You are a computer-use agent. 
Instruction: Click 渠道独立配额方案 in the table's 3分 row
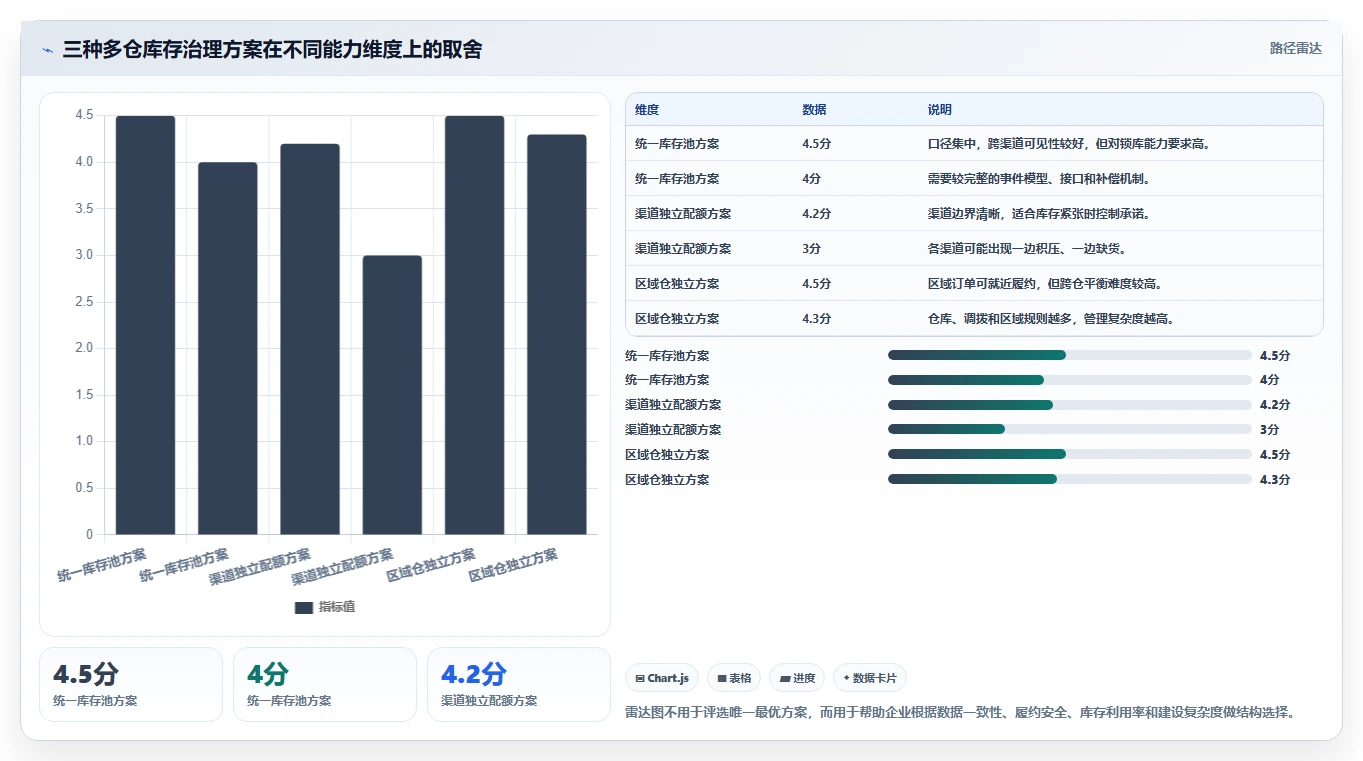tap(683, 249)
